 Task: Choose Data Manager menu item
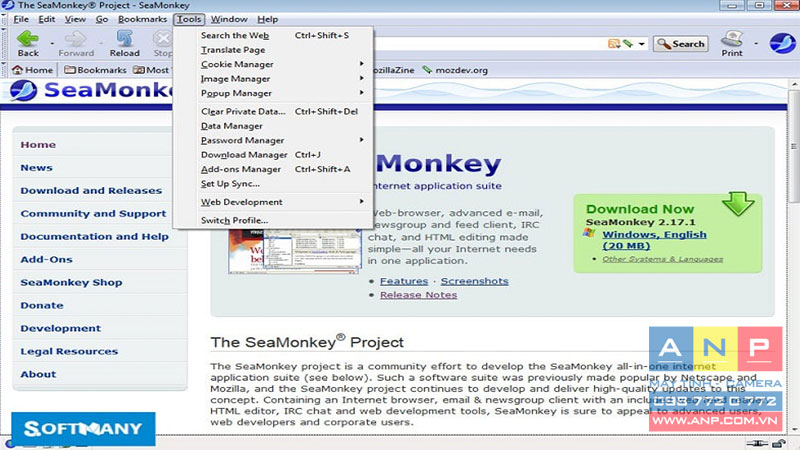[274, 126]
